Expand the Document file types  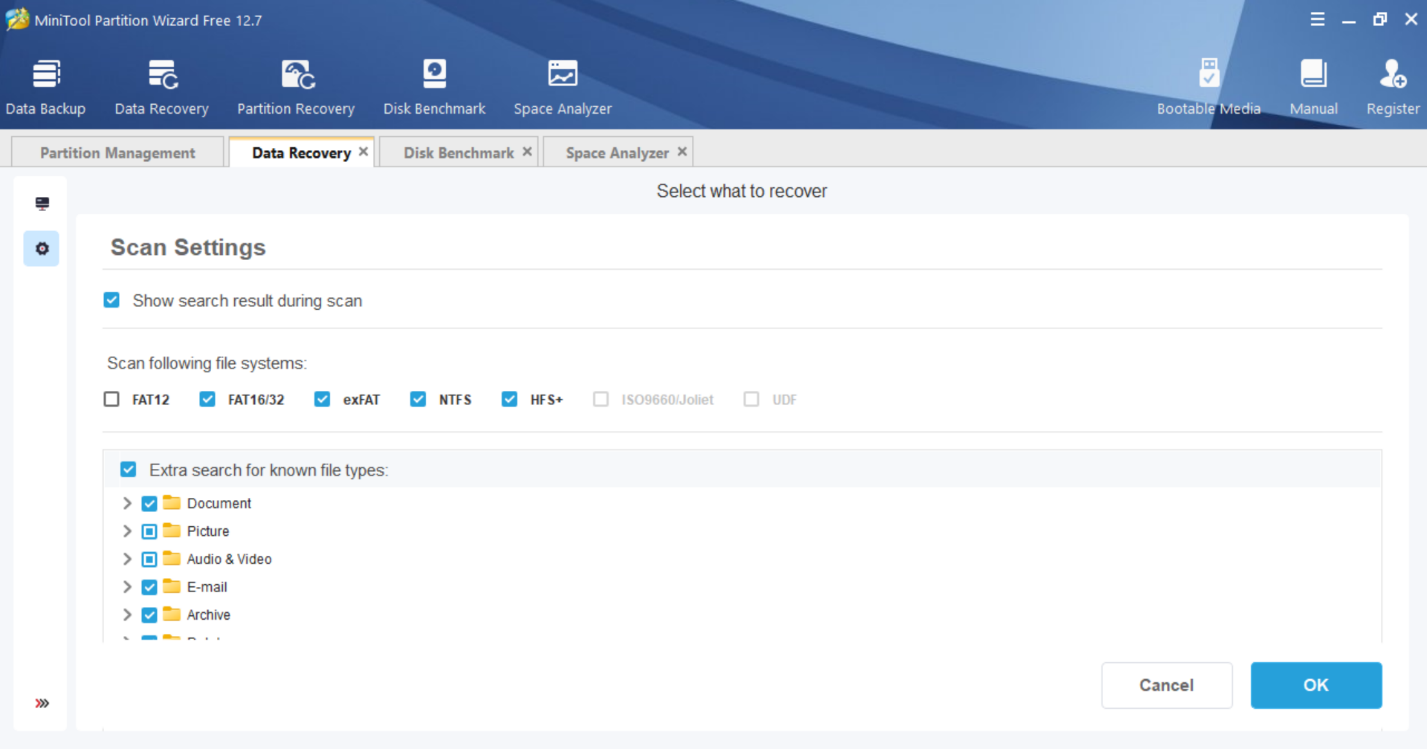click(x=127, y=503)
